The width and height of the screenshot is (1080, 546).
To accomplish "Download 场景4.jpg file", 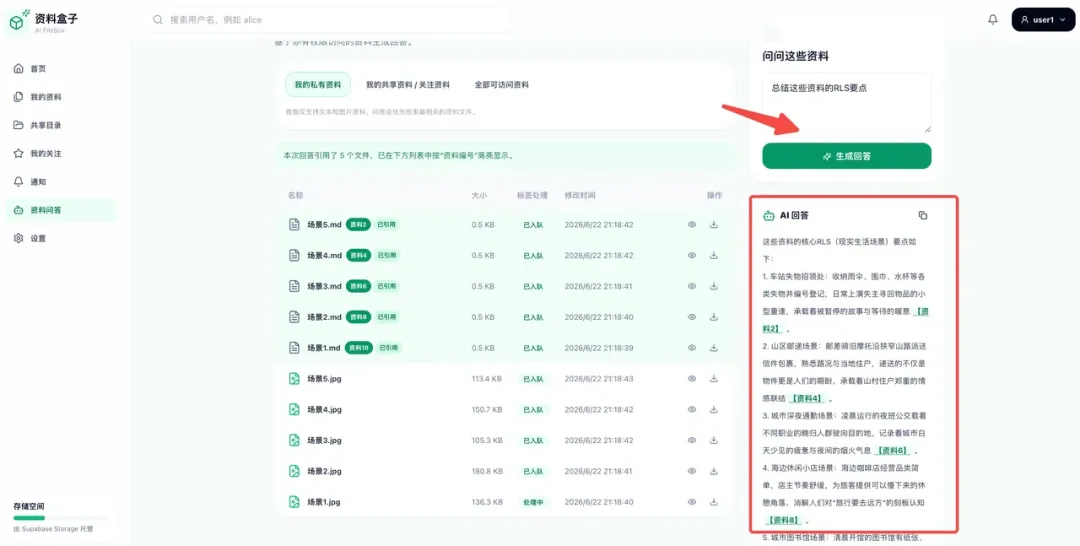I will [714, 409].
